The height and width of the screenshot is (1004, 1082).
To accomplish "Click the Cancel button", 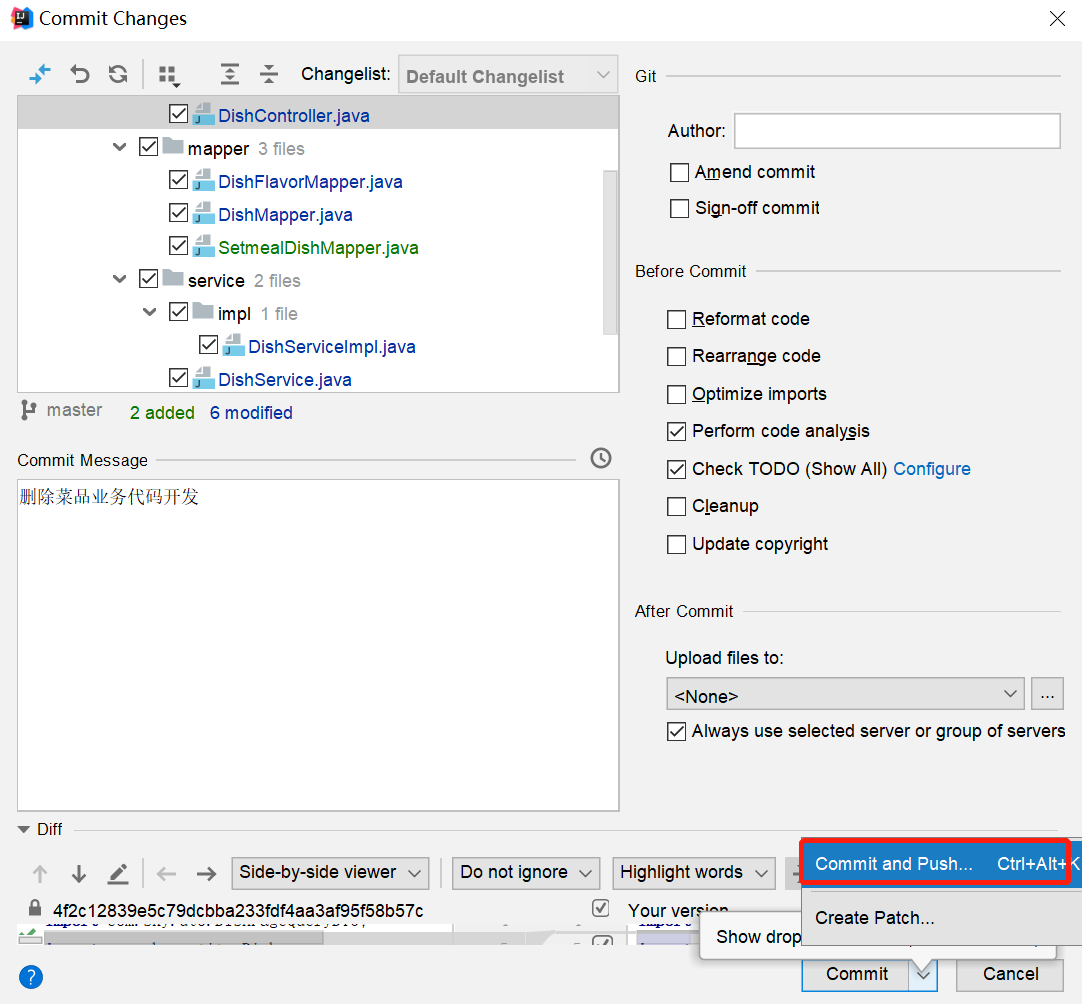I will 1010,974.
